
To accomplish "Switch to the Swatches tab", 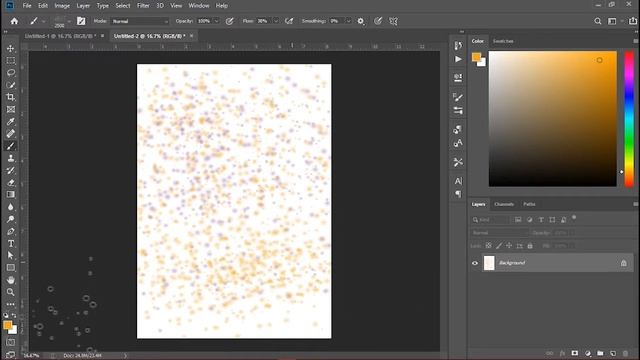I will (x=503, y=41).
